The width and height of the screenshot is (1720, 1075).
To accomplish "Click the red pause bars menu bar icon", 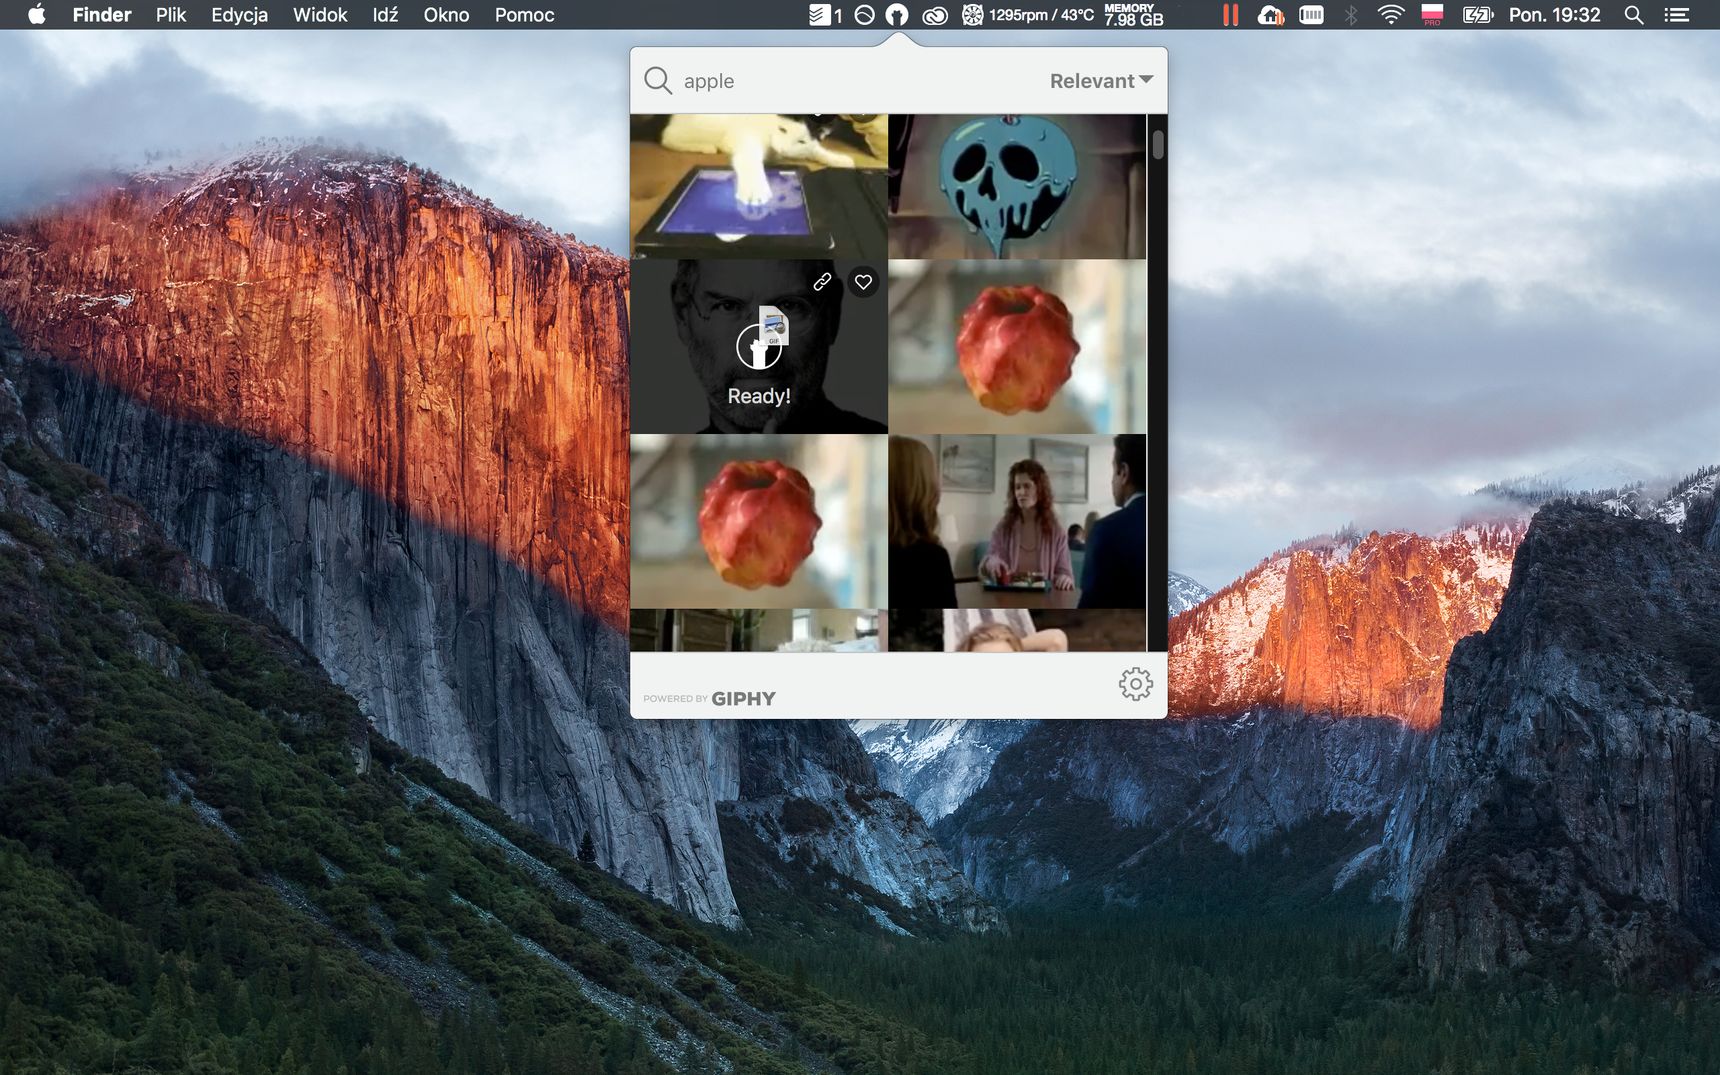I will tap(1230, 15).
